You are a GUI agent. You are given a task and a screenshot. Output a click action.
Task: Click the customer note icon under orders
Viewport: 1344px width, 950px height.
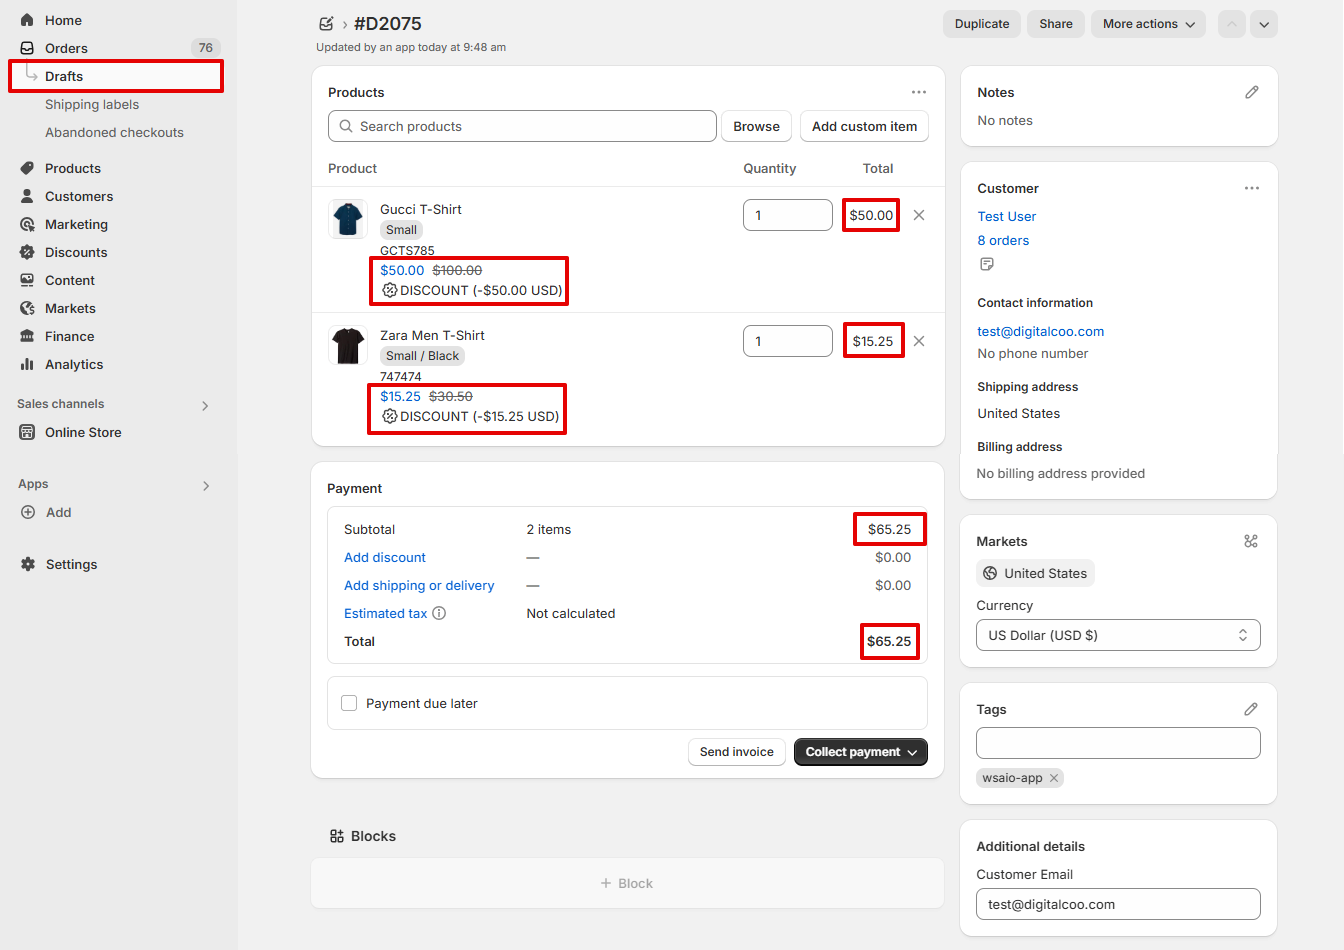[x=987, y=264]
